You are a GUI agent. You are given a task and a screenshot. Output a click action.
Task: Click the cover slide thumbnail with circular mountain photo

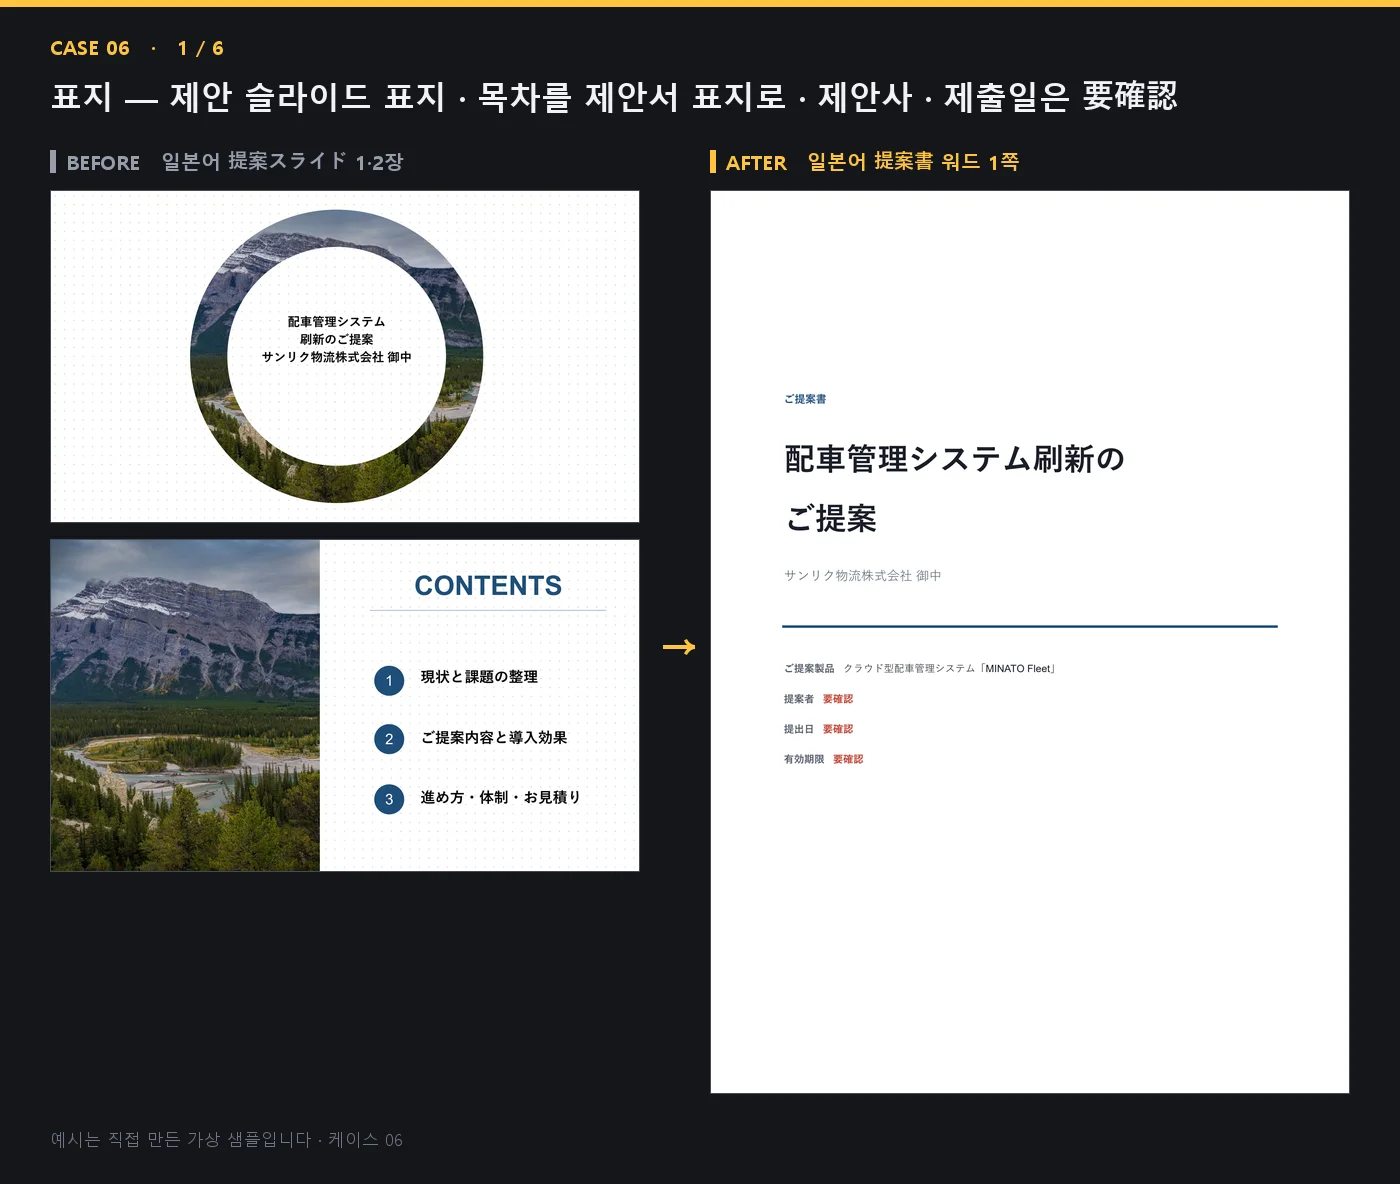[x=345, y=356]
